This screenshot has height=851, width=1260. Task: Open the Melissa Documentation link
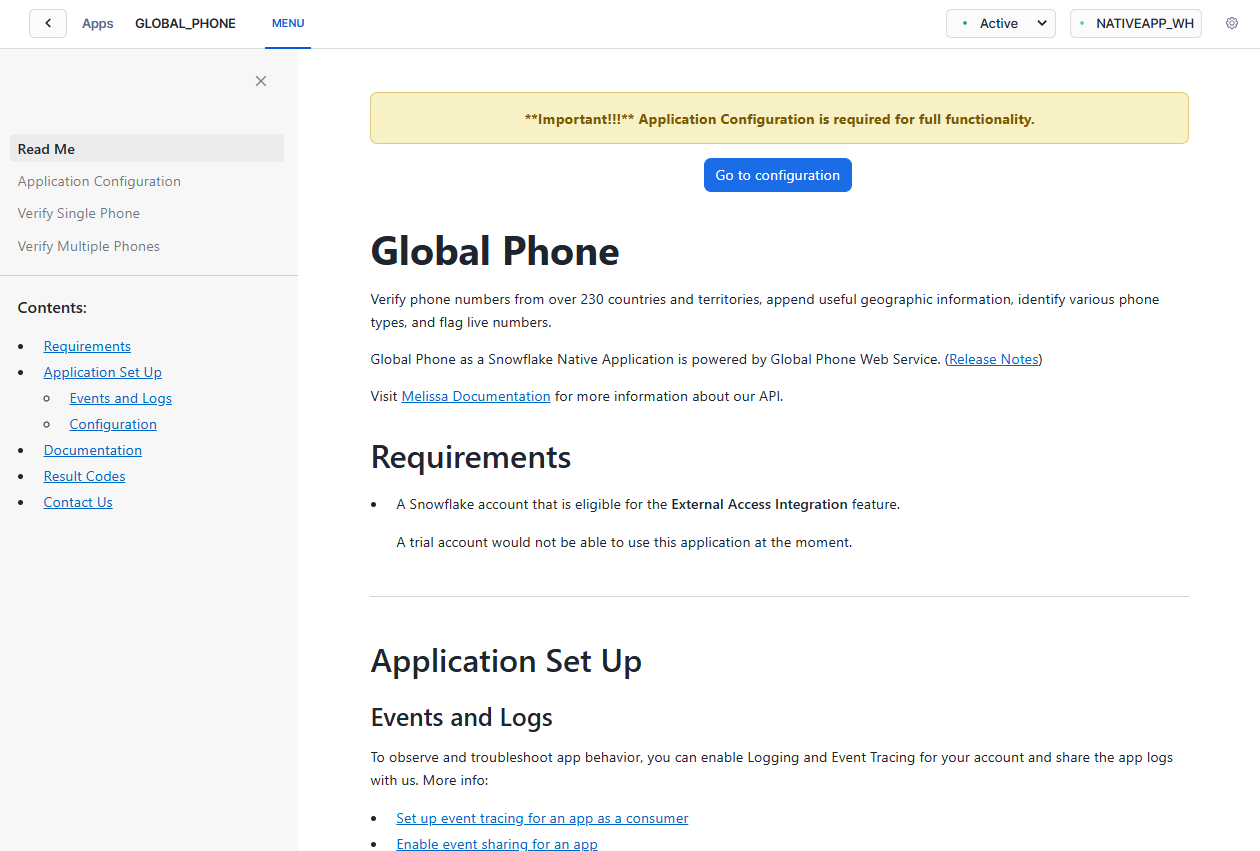tap(476, 396)
